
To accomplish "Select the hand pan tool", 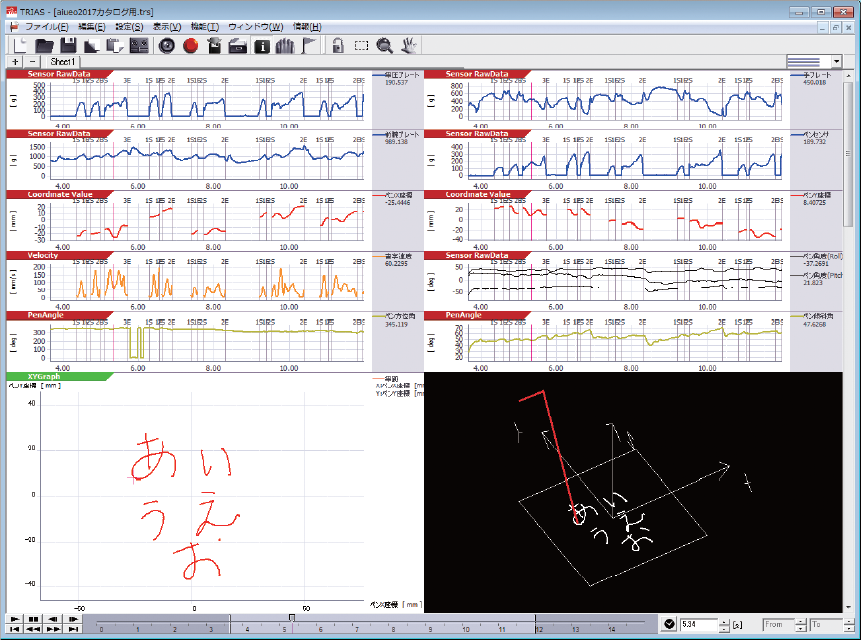I will (x=408, y=45).
